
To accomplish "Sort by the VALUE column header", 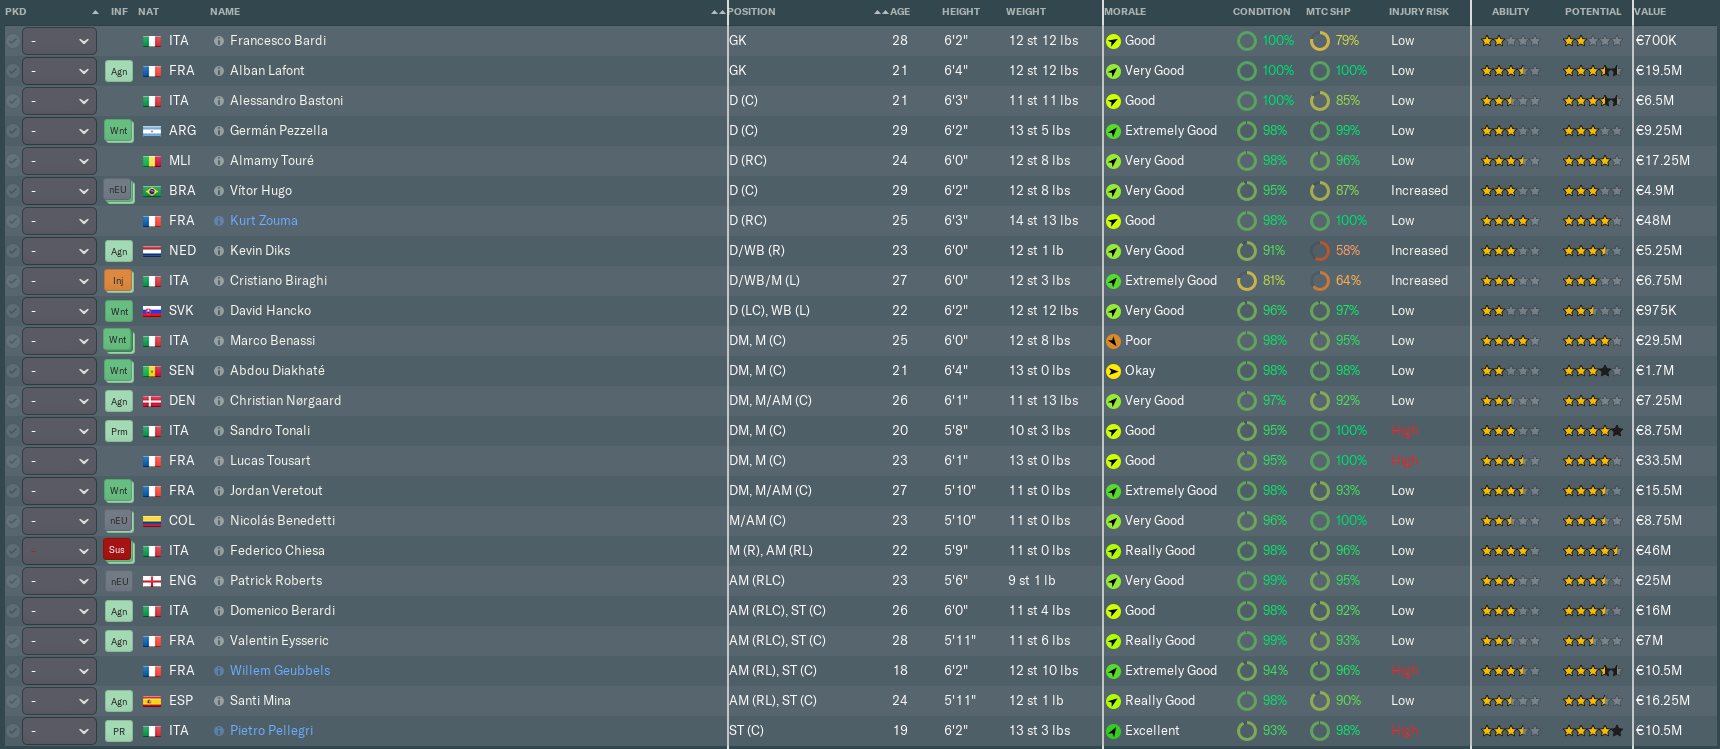I will pyautogui.click(x=1650, y=12).
